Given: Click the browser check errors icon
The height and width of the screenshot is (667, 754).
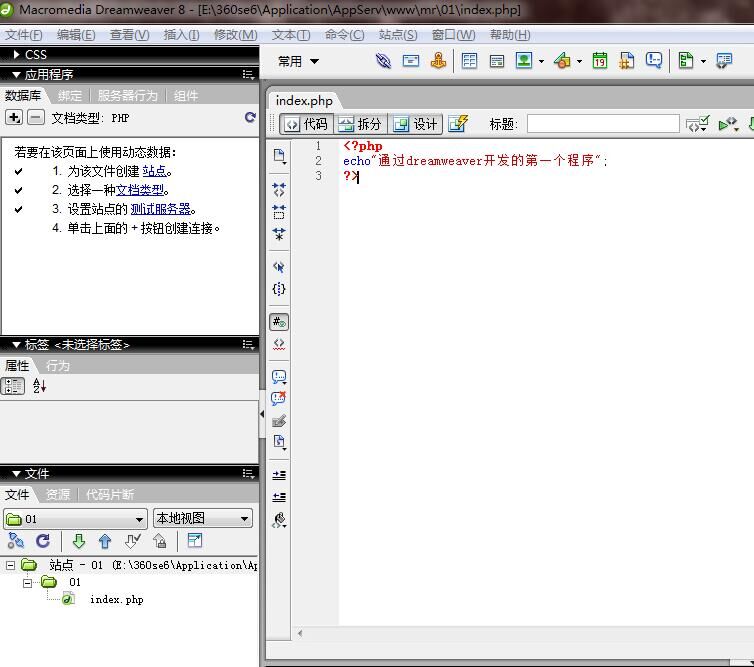Looking at the screenshot, I should [697, 124].
